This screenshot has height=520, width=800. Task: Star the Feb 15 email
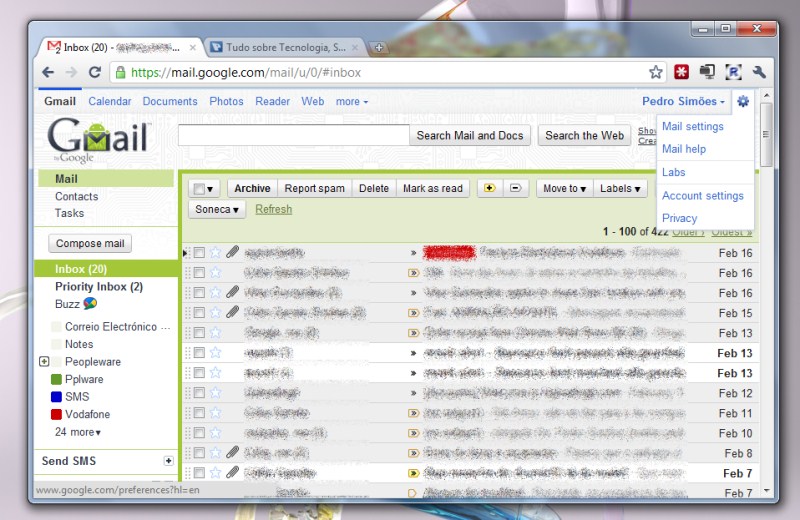(x=215, y=312)
